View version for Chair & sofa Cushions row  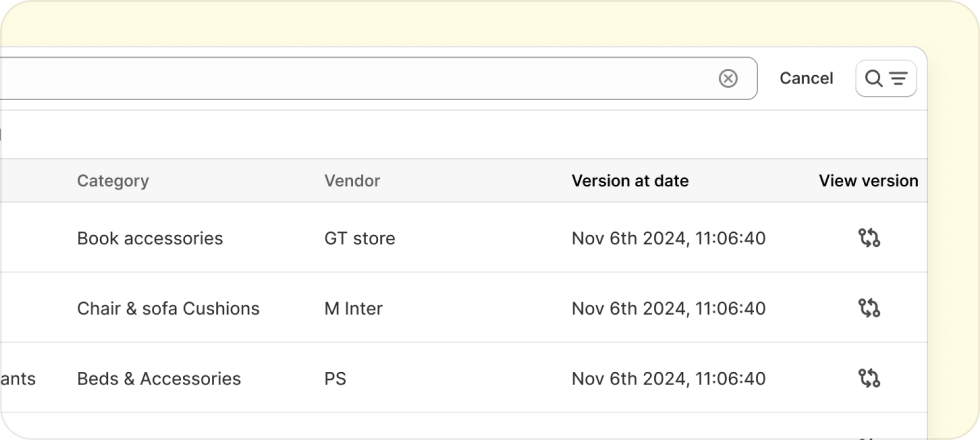869,308
